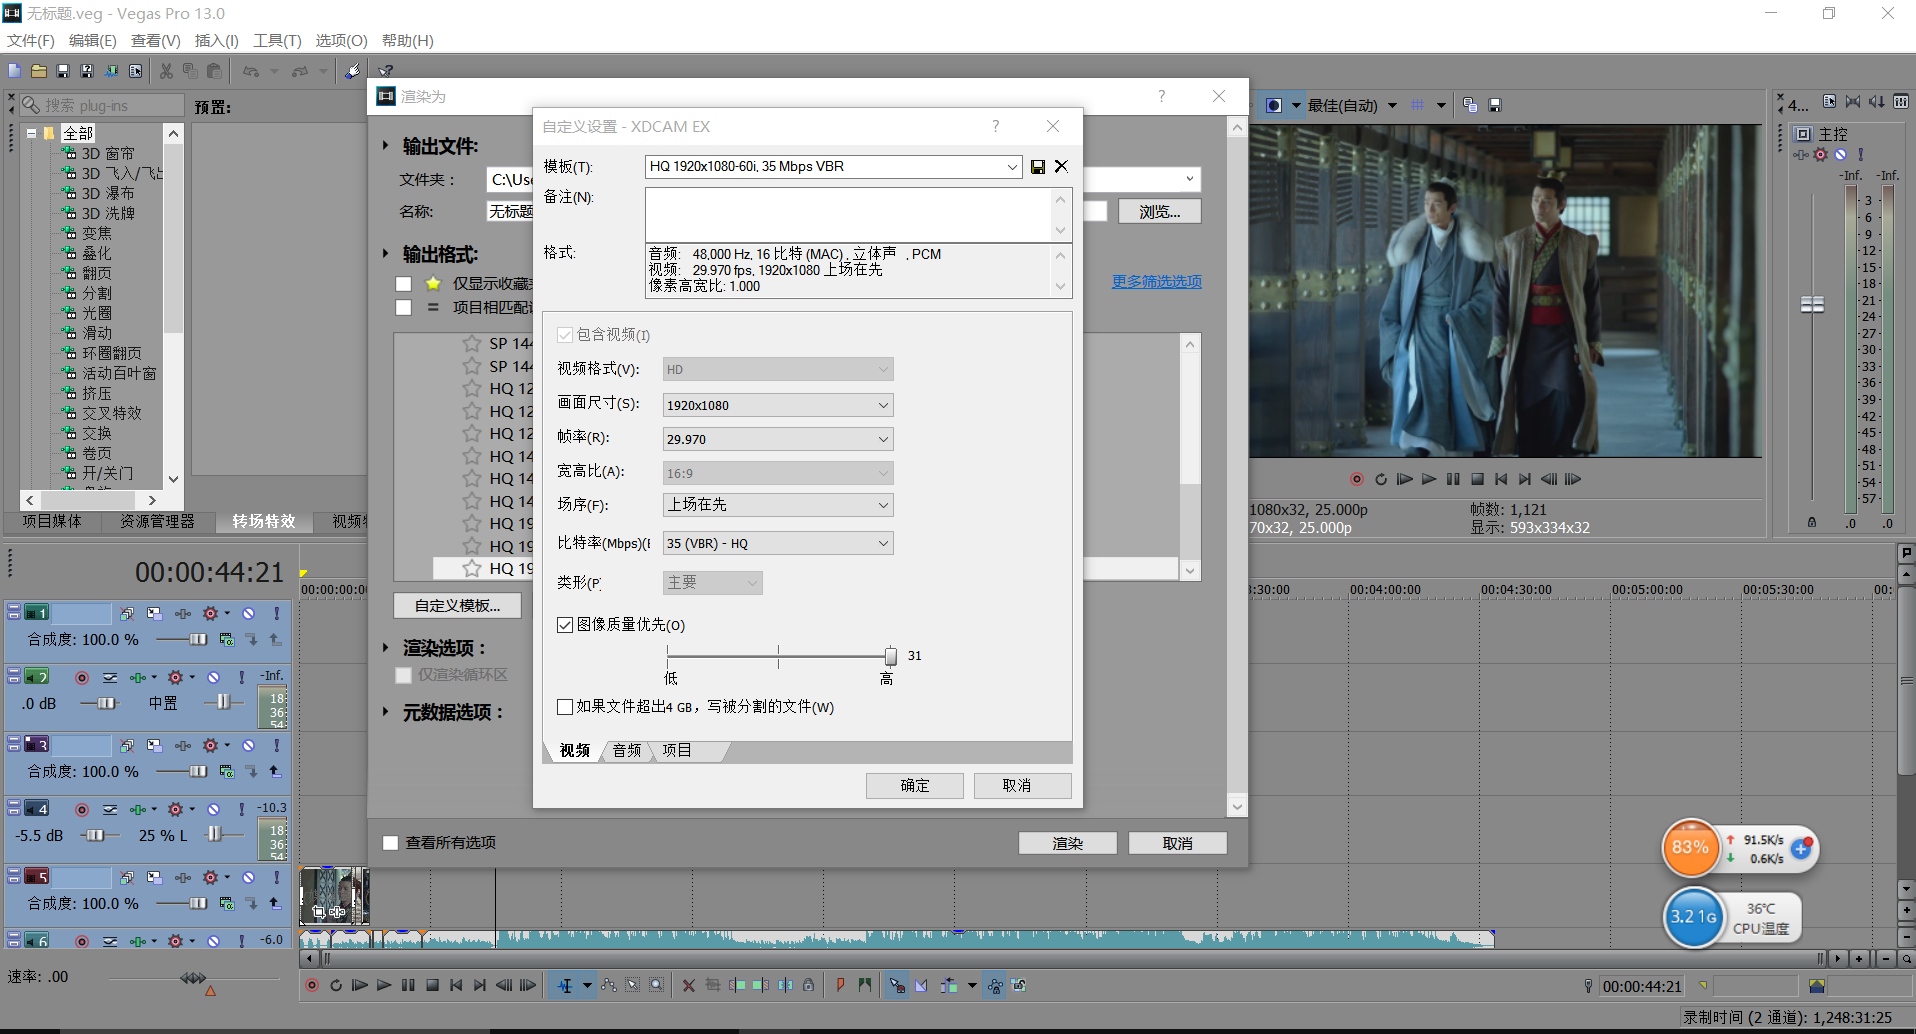Toggle the render loop region only checkbox

pos(404,675)
